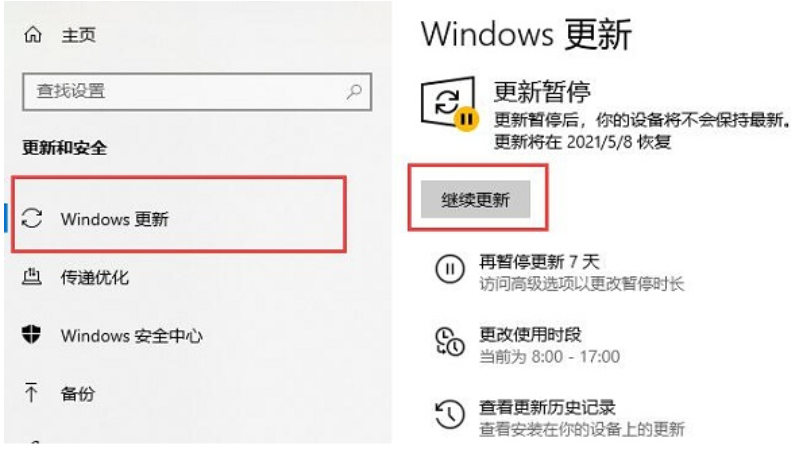Click the shield icon for Windows 安全中心
Image resolution: width=812 pixels, height=451 pixels.
(x=32, y=334)
